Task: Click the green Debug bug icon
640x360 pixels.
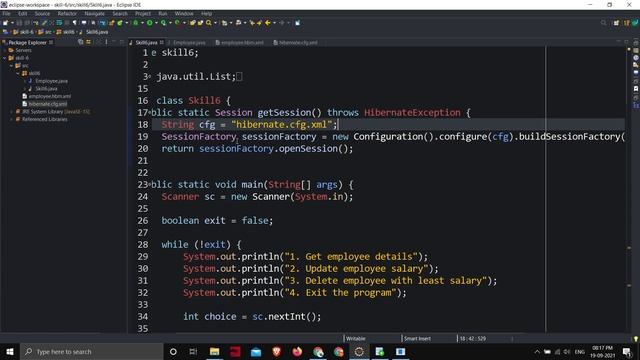Action: [136, 23]
